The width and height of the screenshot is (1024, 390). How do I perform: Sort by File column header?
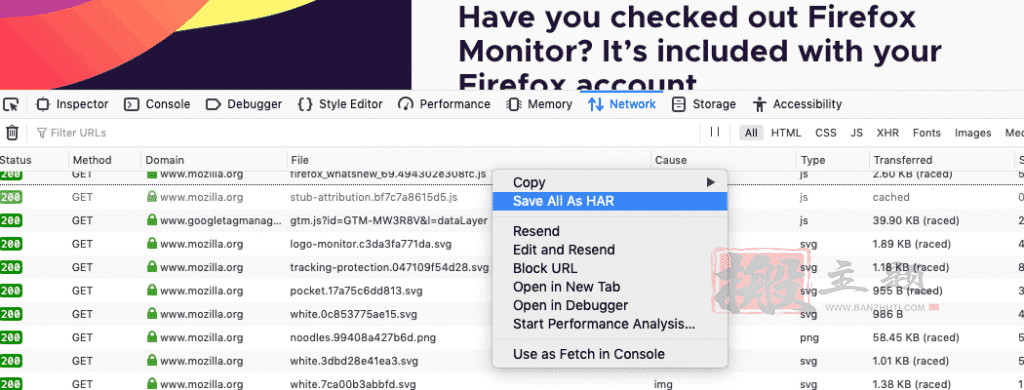point(469,160)
